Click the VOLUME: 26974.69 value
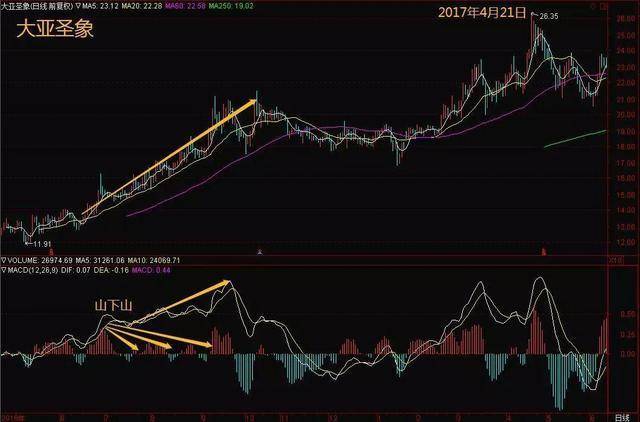The width and height of the screenshot is (640, 422). tap(39, 260)
